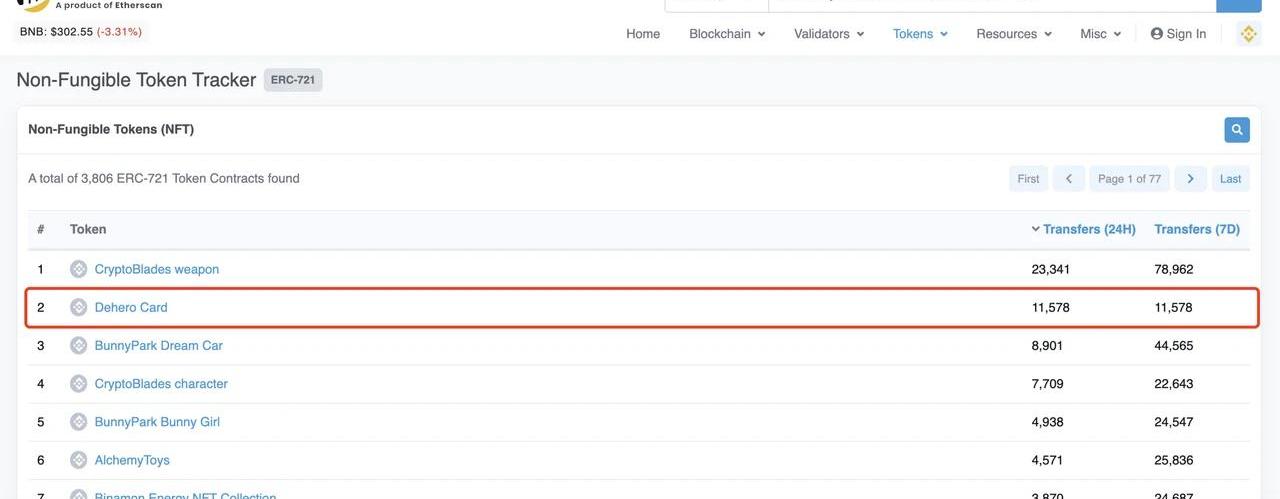Screen dimensions: 1280x499
Task: Click the BunnyPark Dream Car token icon
Action: click(78, 345)
